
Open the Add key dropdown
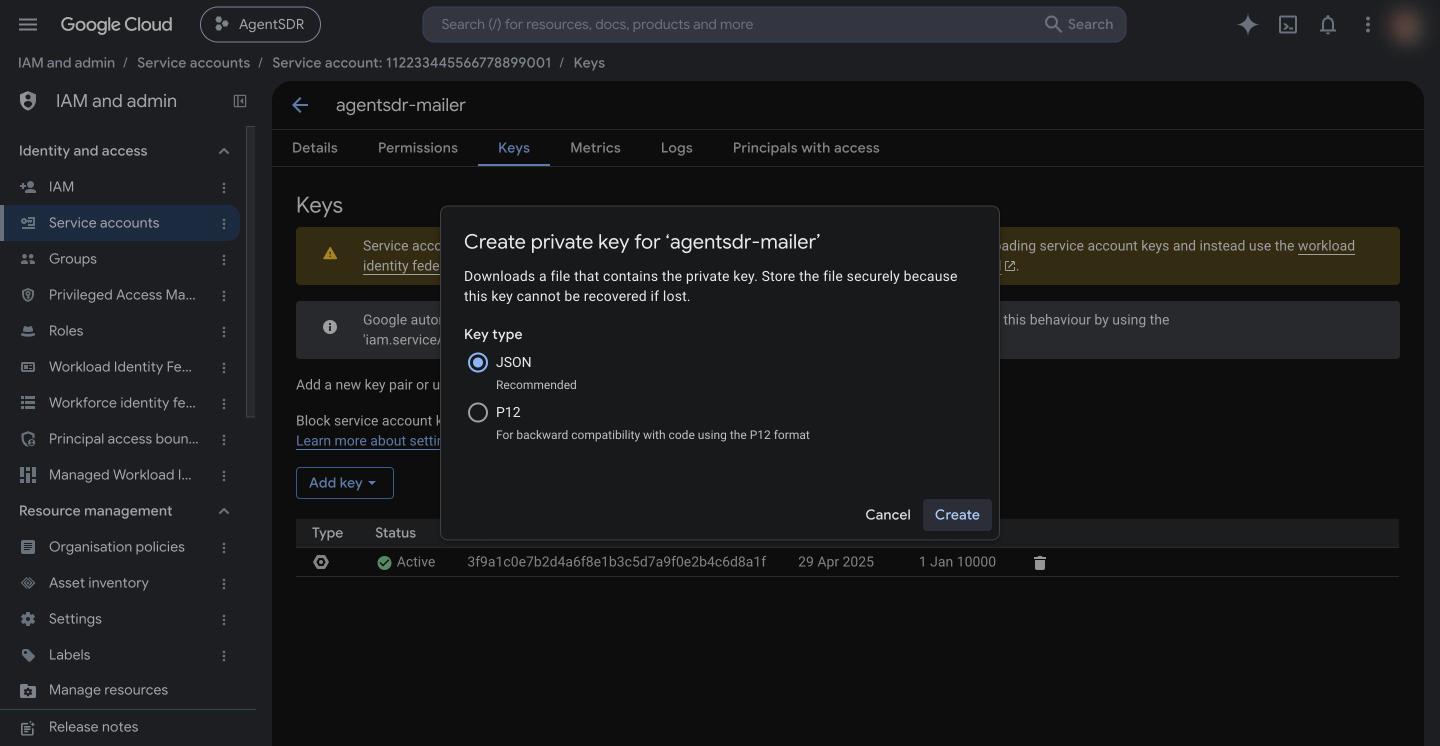click(x=344, y=483)
